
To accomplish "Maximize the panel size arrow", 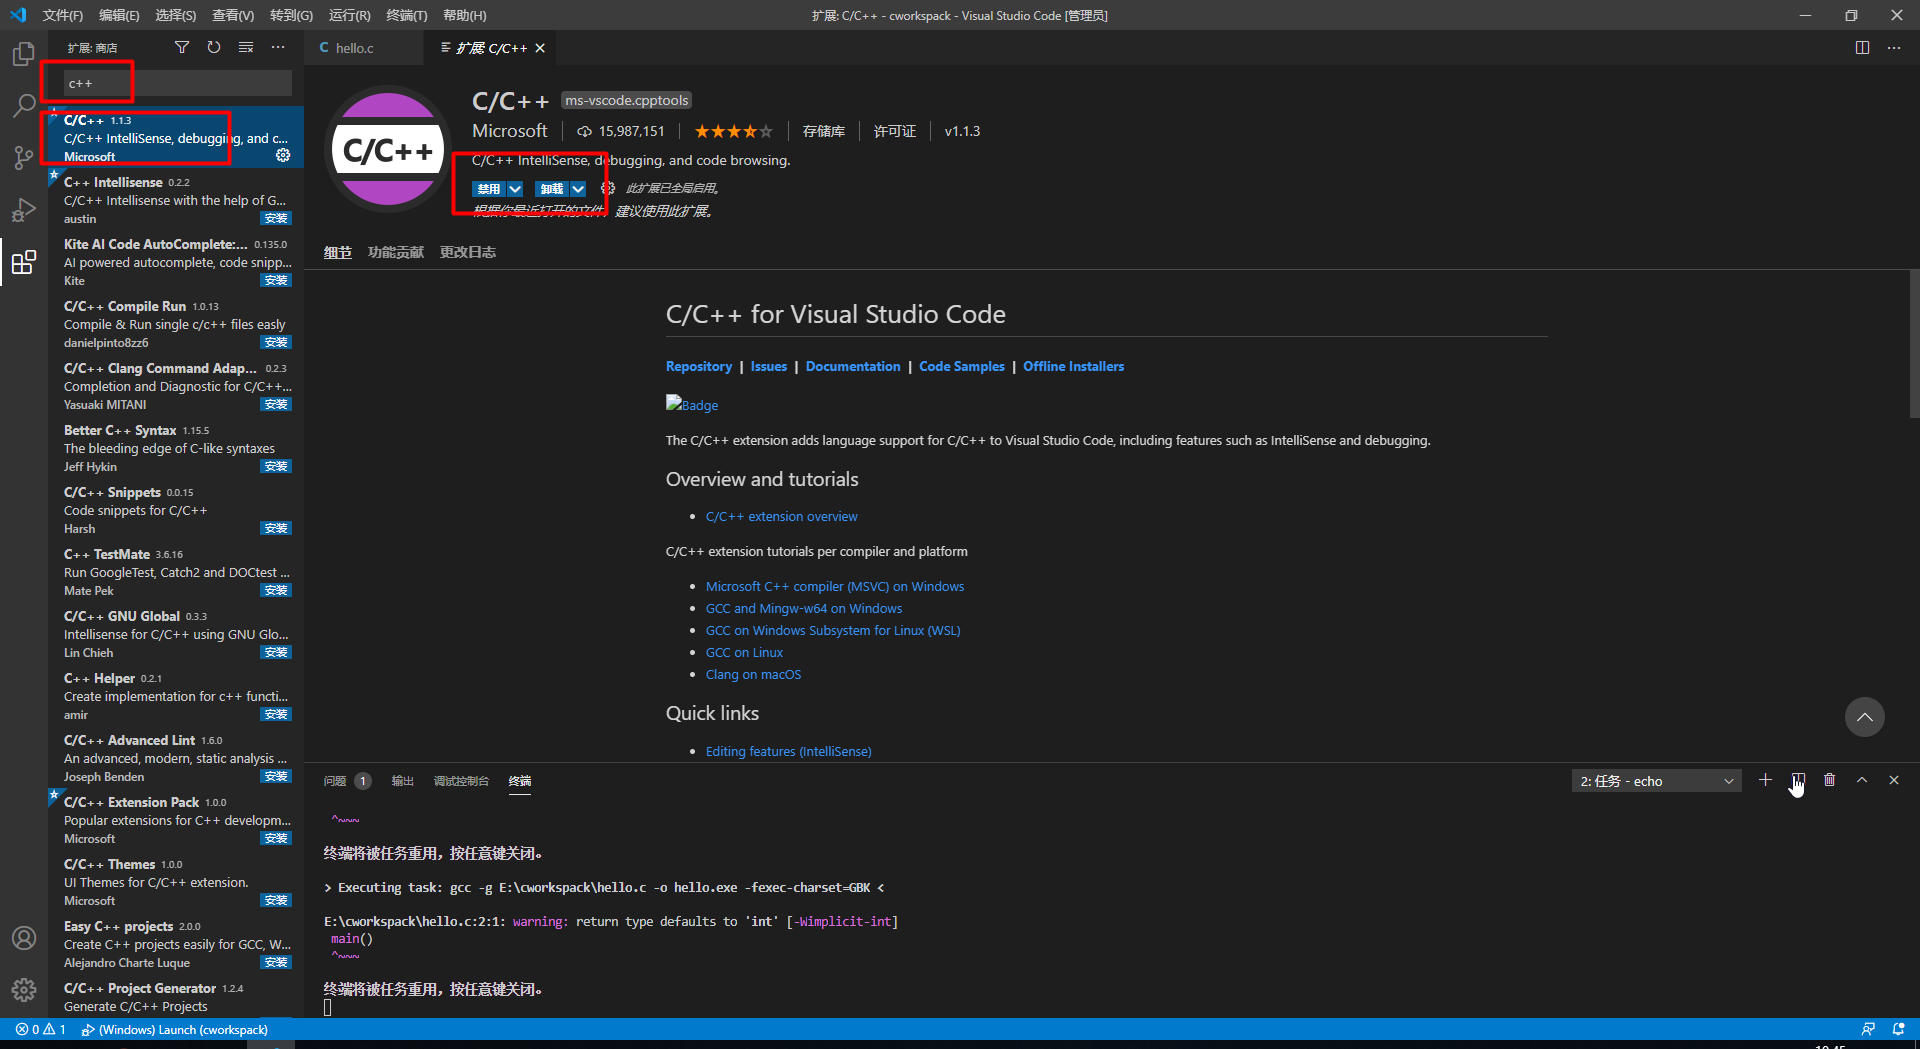I will (x=1862, y=780).
